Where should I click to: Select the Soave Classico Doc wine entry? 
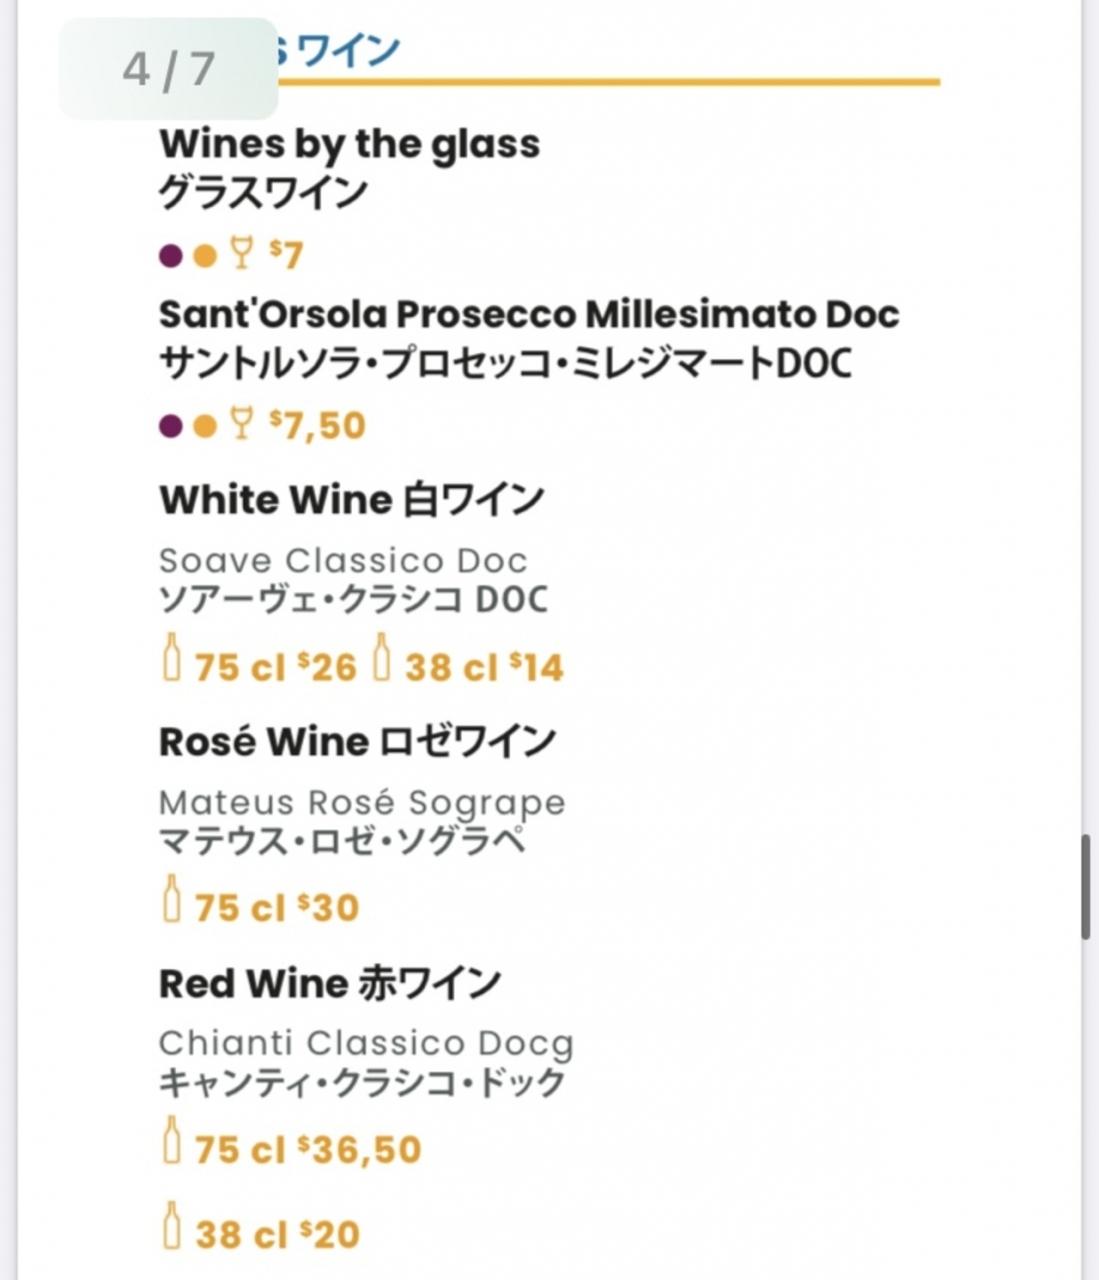(343, 560)
